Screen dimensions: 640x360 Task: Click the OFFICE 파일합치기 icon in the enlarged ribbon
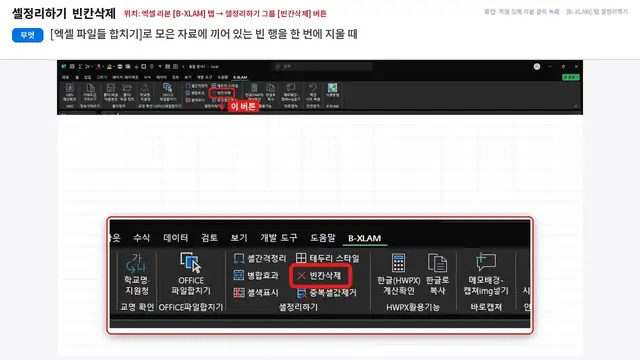[x=191, y=262]
